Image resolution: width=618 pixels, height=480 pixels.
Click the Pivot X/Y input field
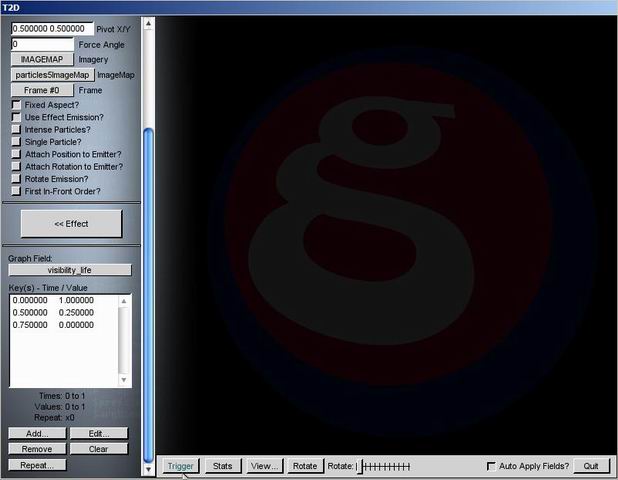pyautogui.click(x=52, y=29)
